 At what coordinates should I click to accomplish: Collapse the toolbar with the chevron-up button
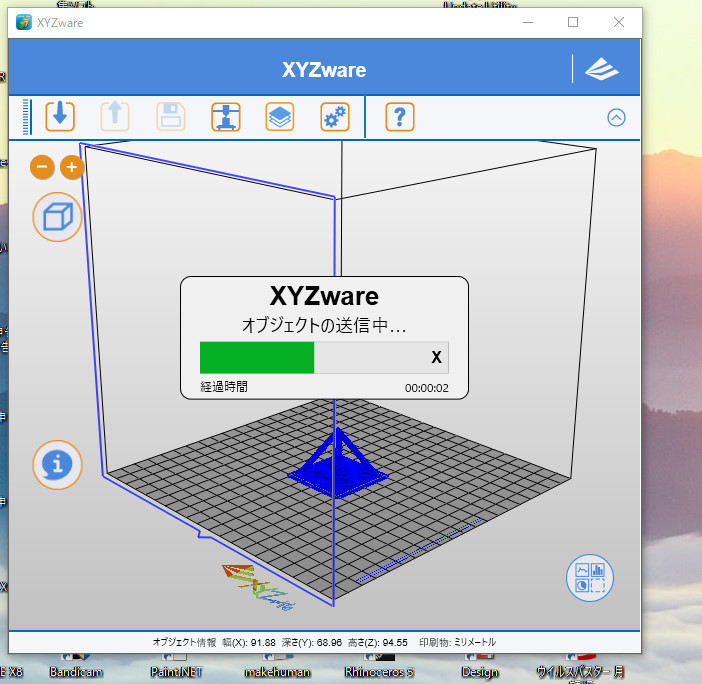616,118
